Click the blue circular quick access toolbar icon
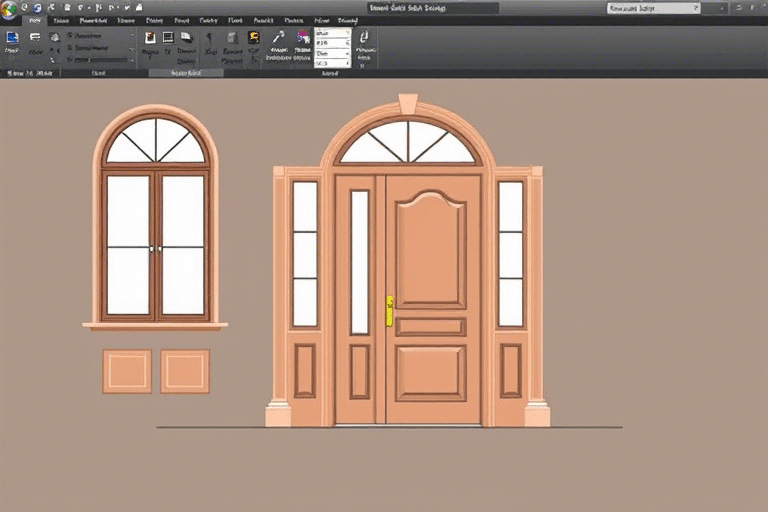This screenshot has height=512, width=768. point(37,8)
